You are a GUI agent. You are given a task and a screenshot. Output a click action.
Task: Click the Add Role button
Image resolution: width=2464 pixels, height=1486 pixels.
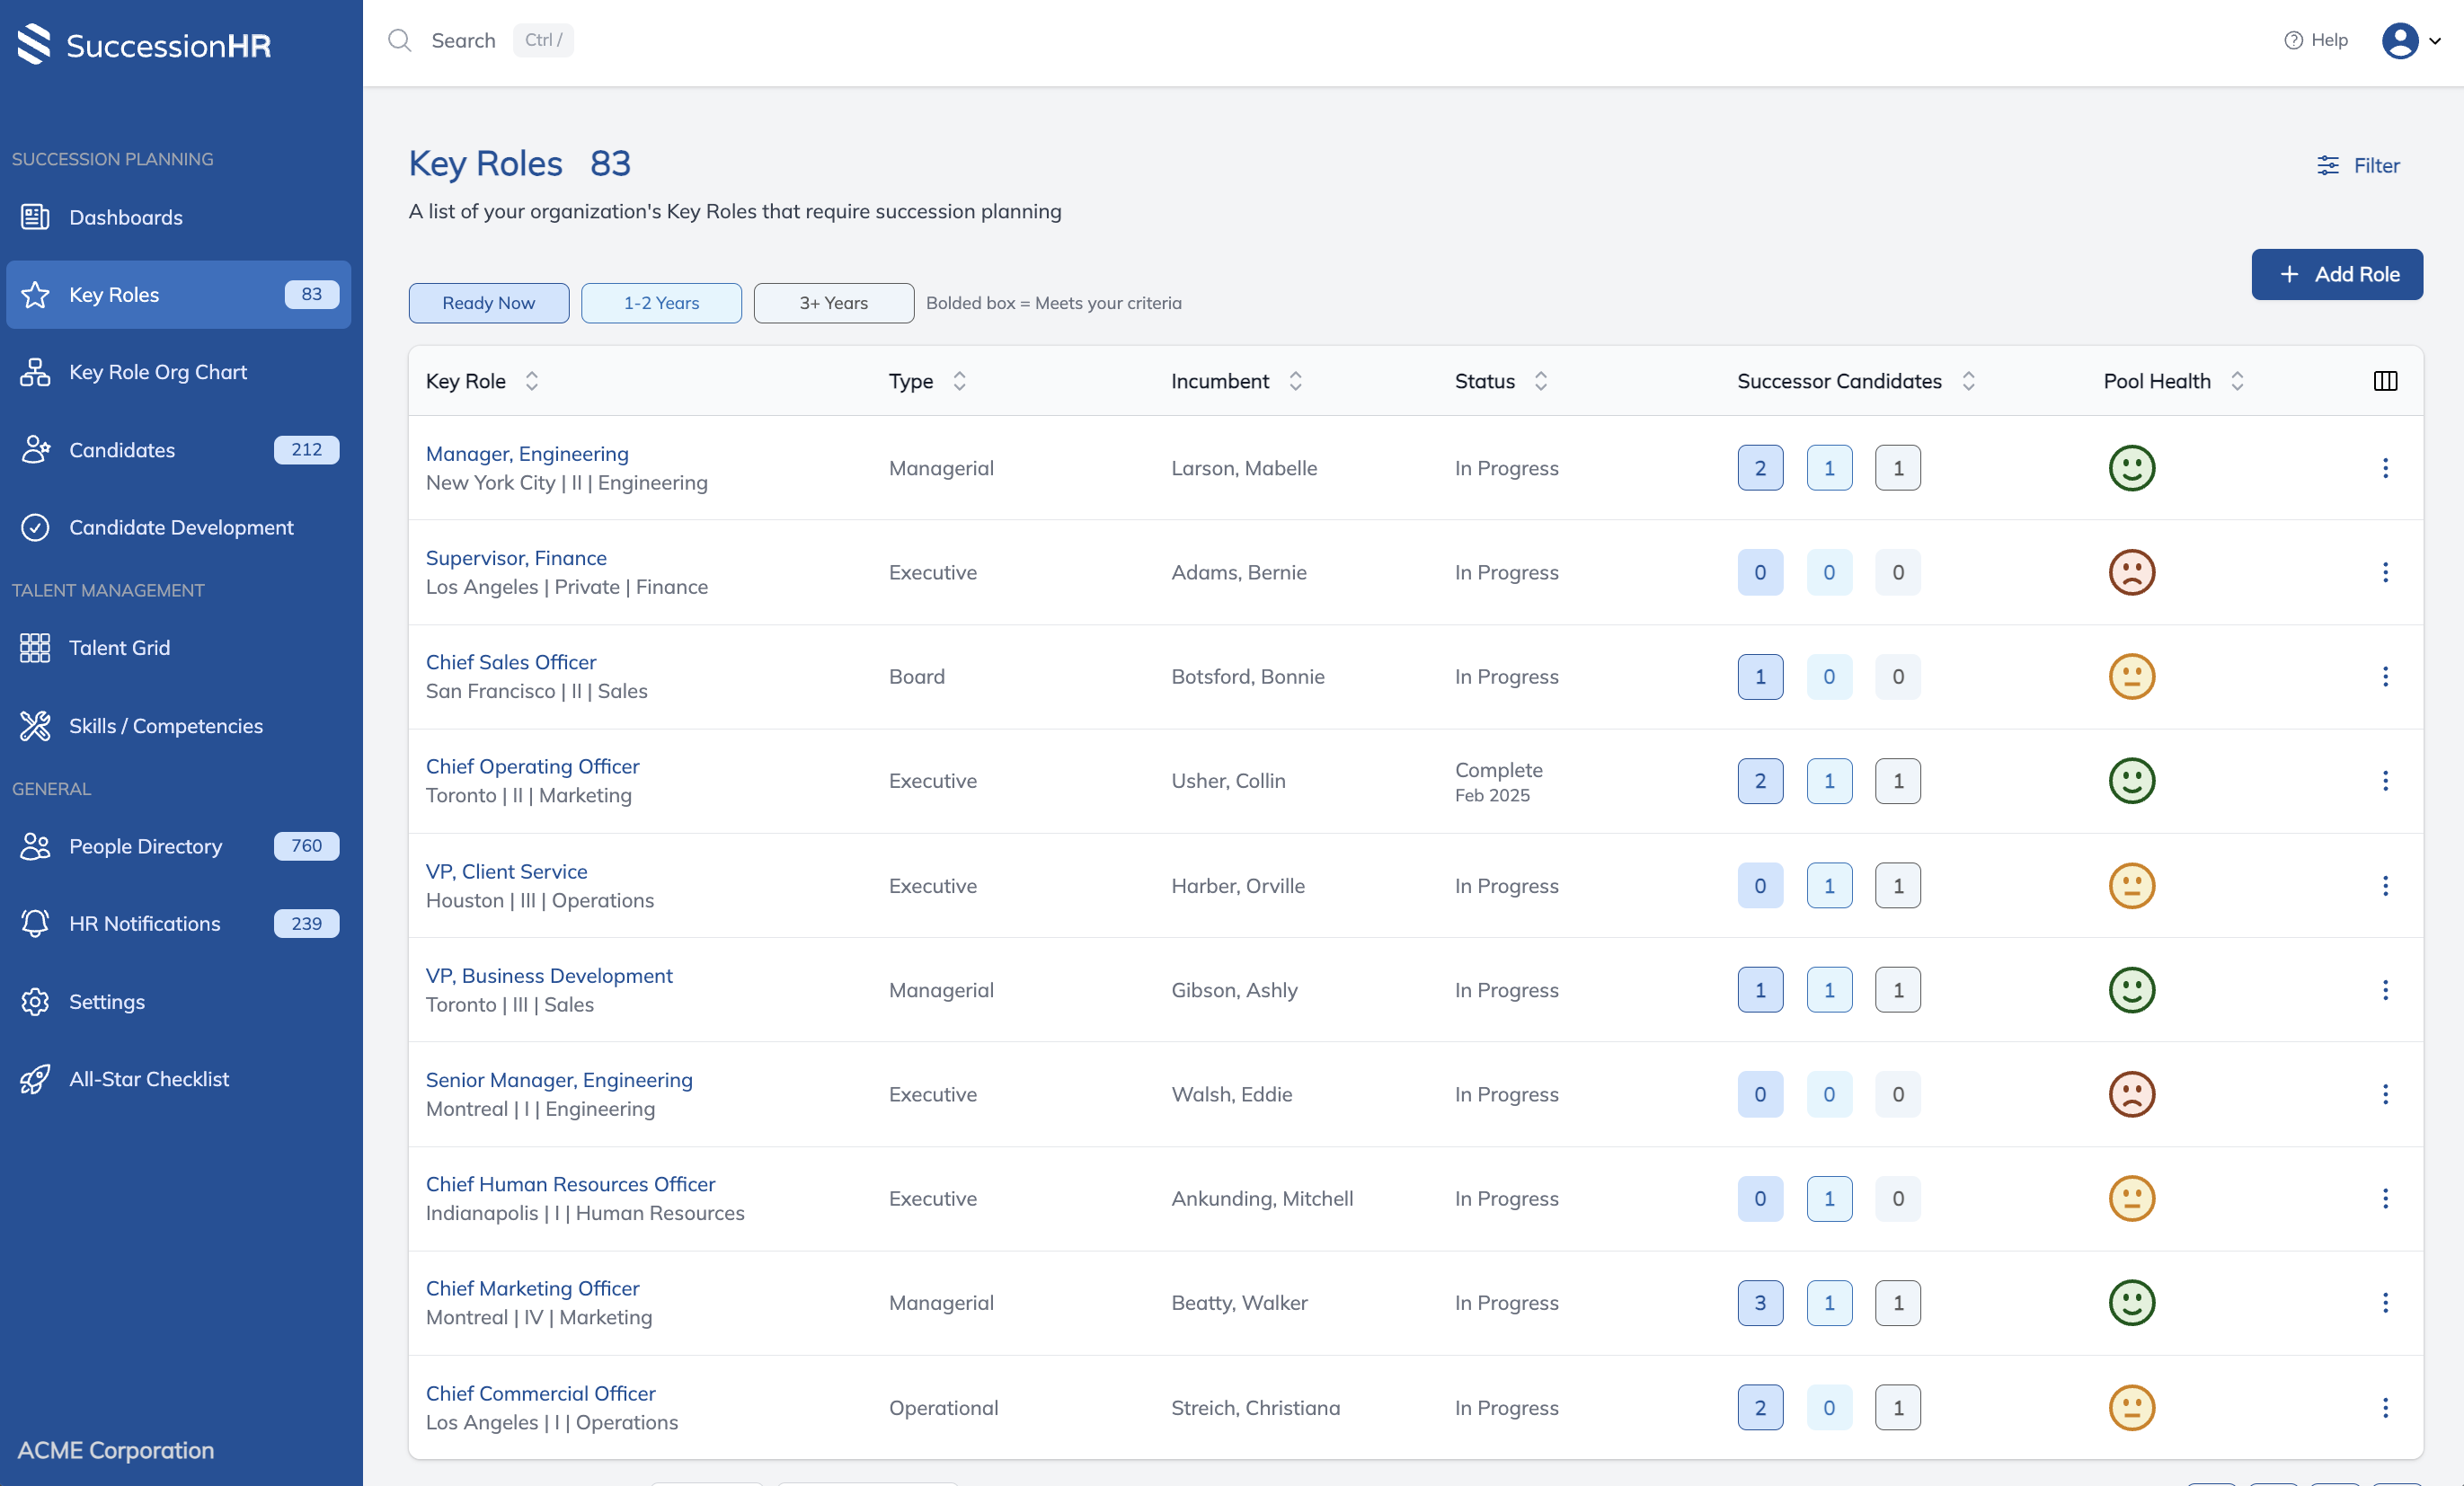2337,274
